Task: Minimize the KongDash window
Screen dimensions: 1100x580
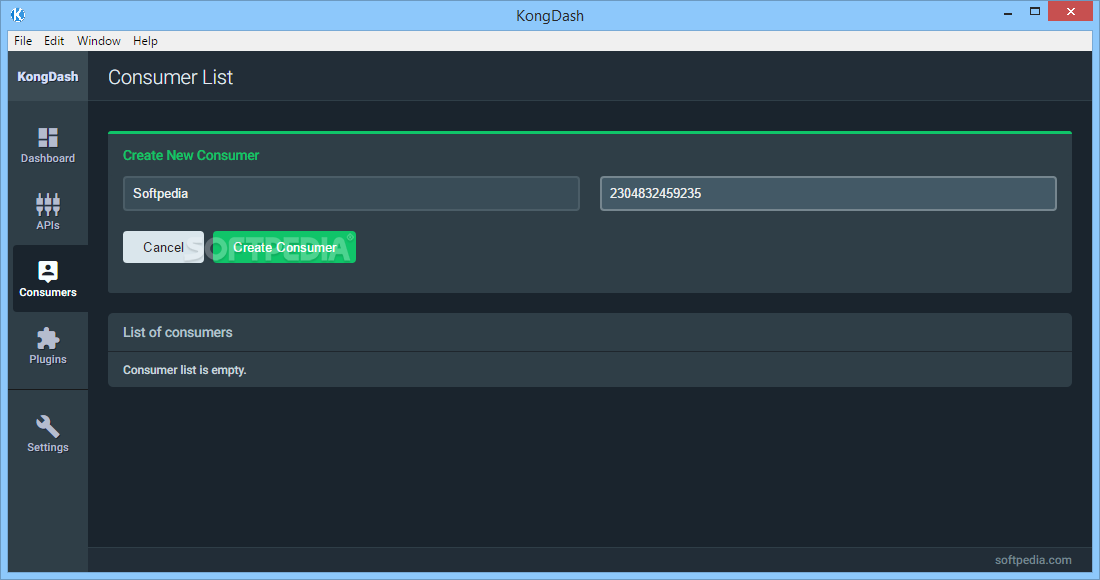Action: click(x=1008, y=12)
